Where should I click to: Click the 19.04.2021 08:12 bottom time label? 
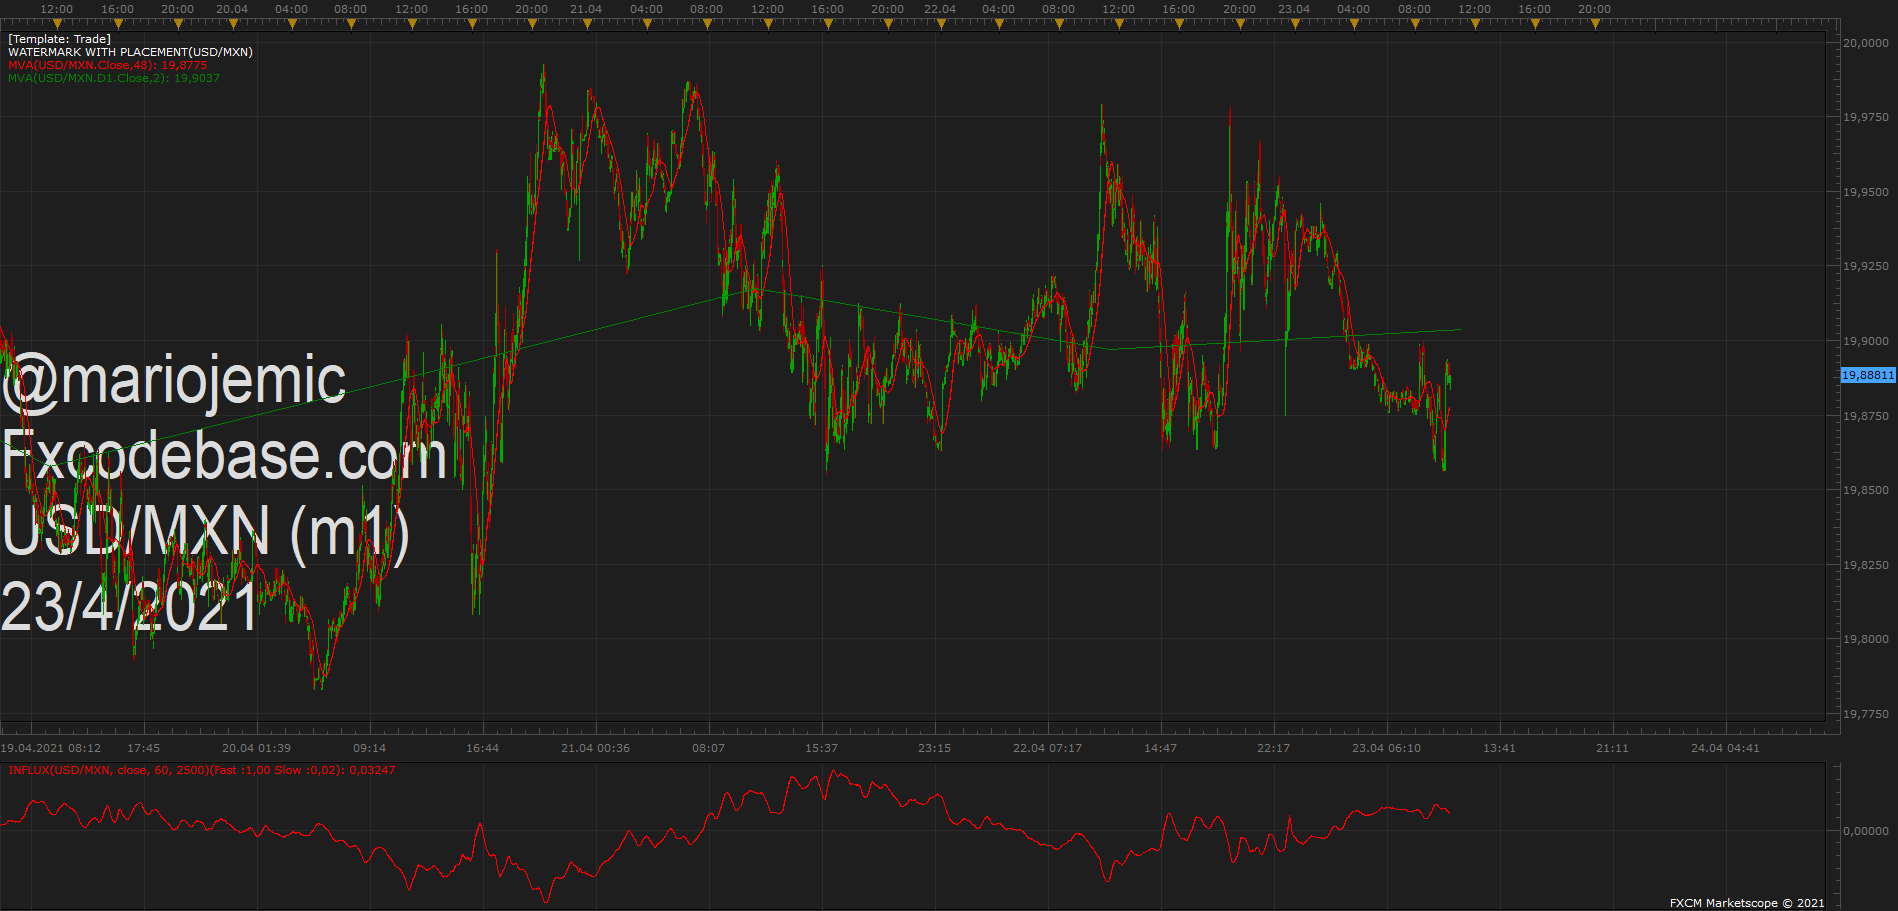(51, 748)
